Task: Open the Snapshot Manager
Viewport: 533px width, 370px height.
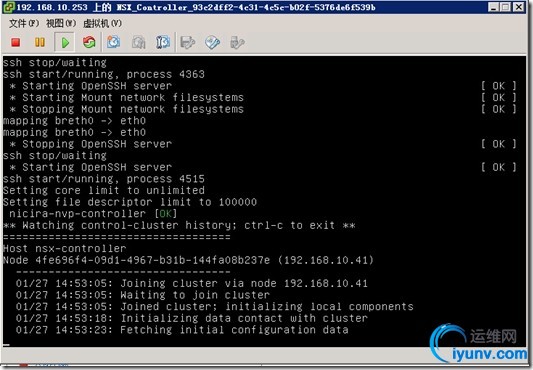Action: [163, 43]
